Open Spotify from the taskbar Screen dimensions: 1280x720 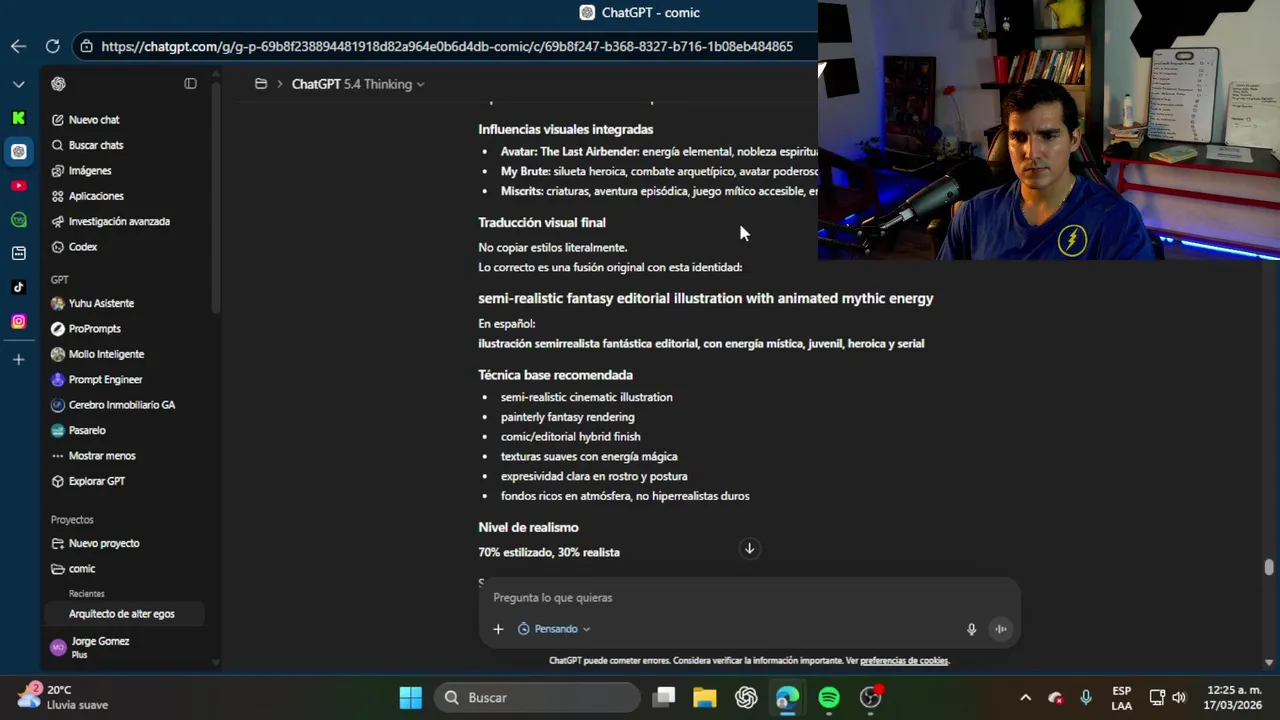coord(829,698)
